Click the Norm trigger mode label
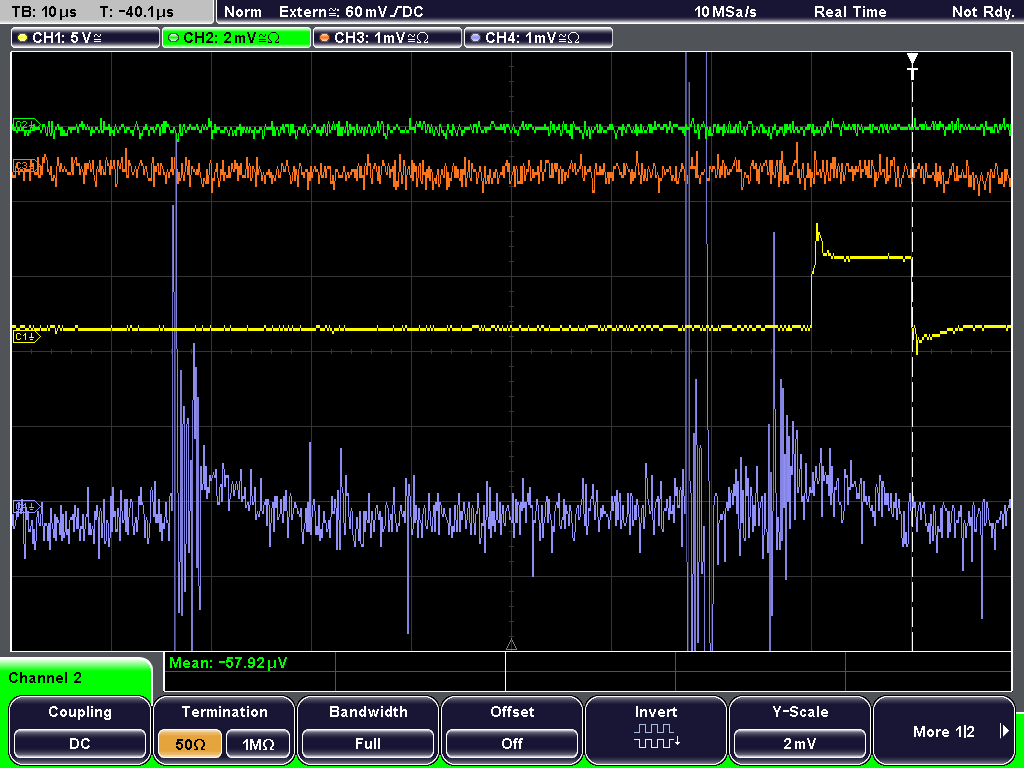Viewport: 1024px width, 768px height. [x=242, y=12]
